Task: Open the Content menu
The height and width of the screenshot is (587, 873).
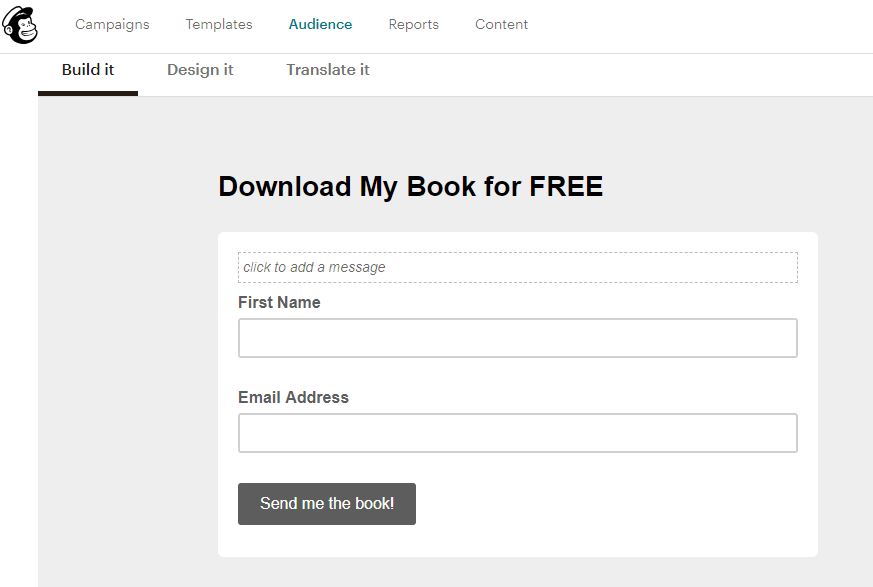Action: (x=502, y=25)
